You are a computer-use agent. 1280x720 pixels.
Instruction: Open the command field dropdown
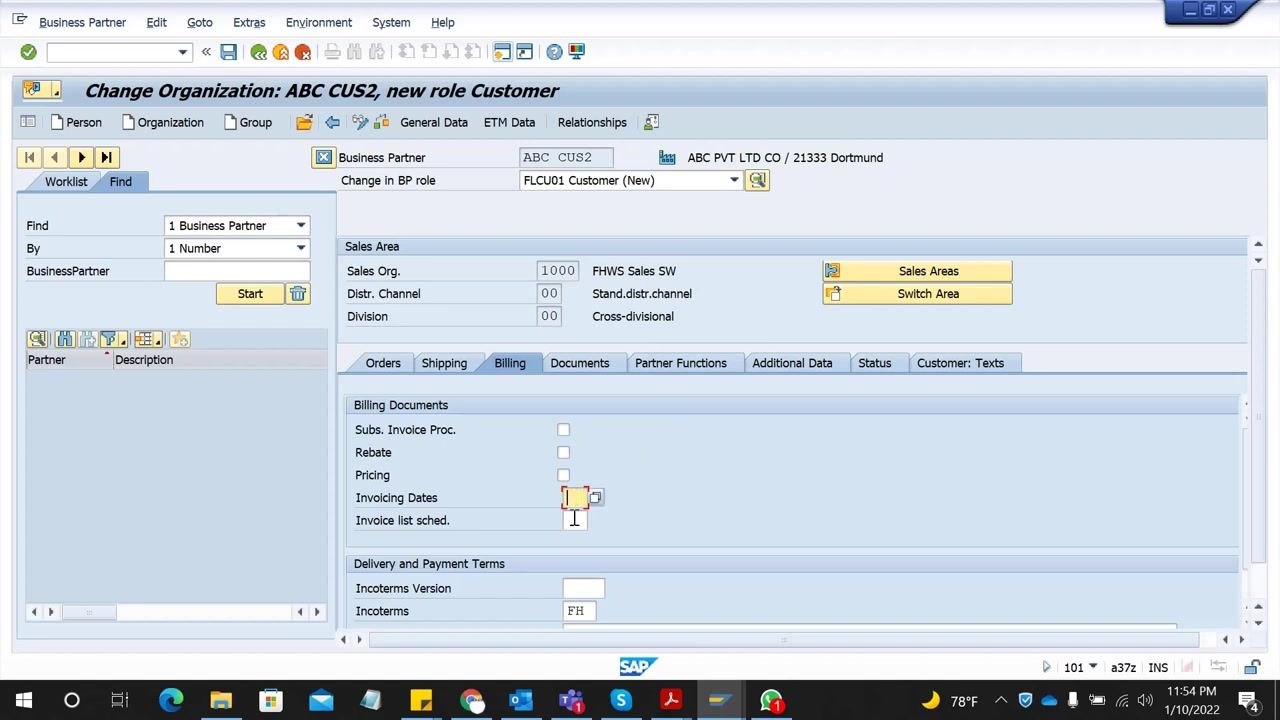pyautogui.click(x=183, y=52)
